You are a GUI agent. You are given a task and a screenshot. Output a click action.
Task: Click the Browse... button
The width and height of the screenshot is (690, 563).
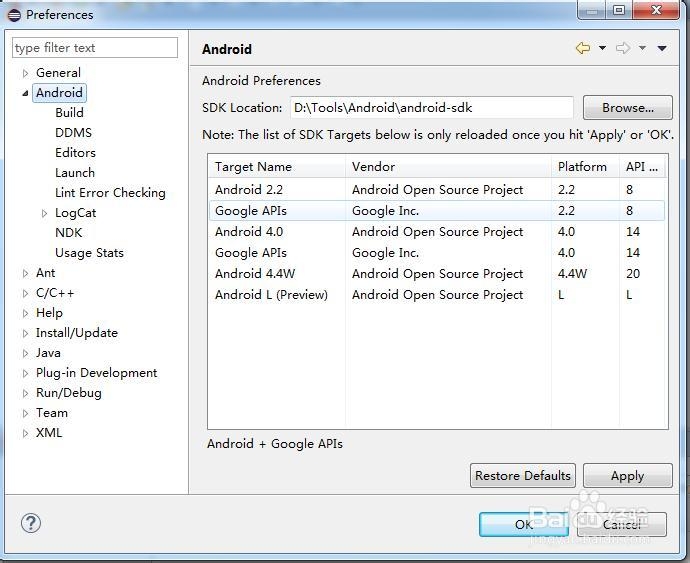click(x=628, y=108)
